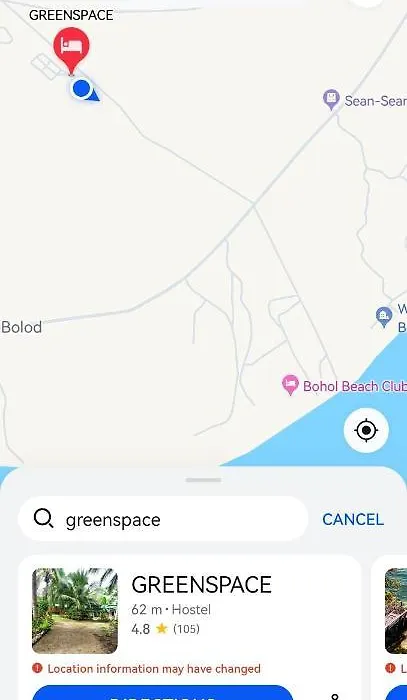The width and height of the screenshot is (407, 700).
Task: Tap the yellow rating star
Action: pos(162,629)
